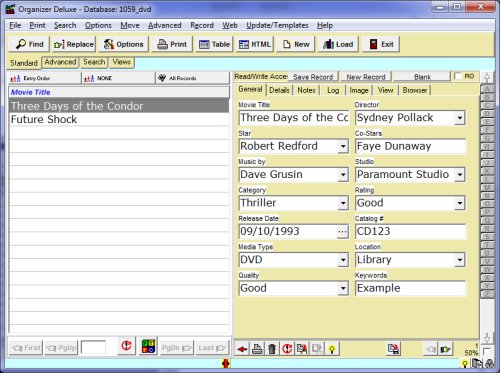This screenshot has width=500, height=373.
Task: Open the Options toolbar button
Action: click(x=123, y=44)
